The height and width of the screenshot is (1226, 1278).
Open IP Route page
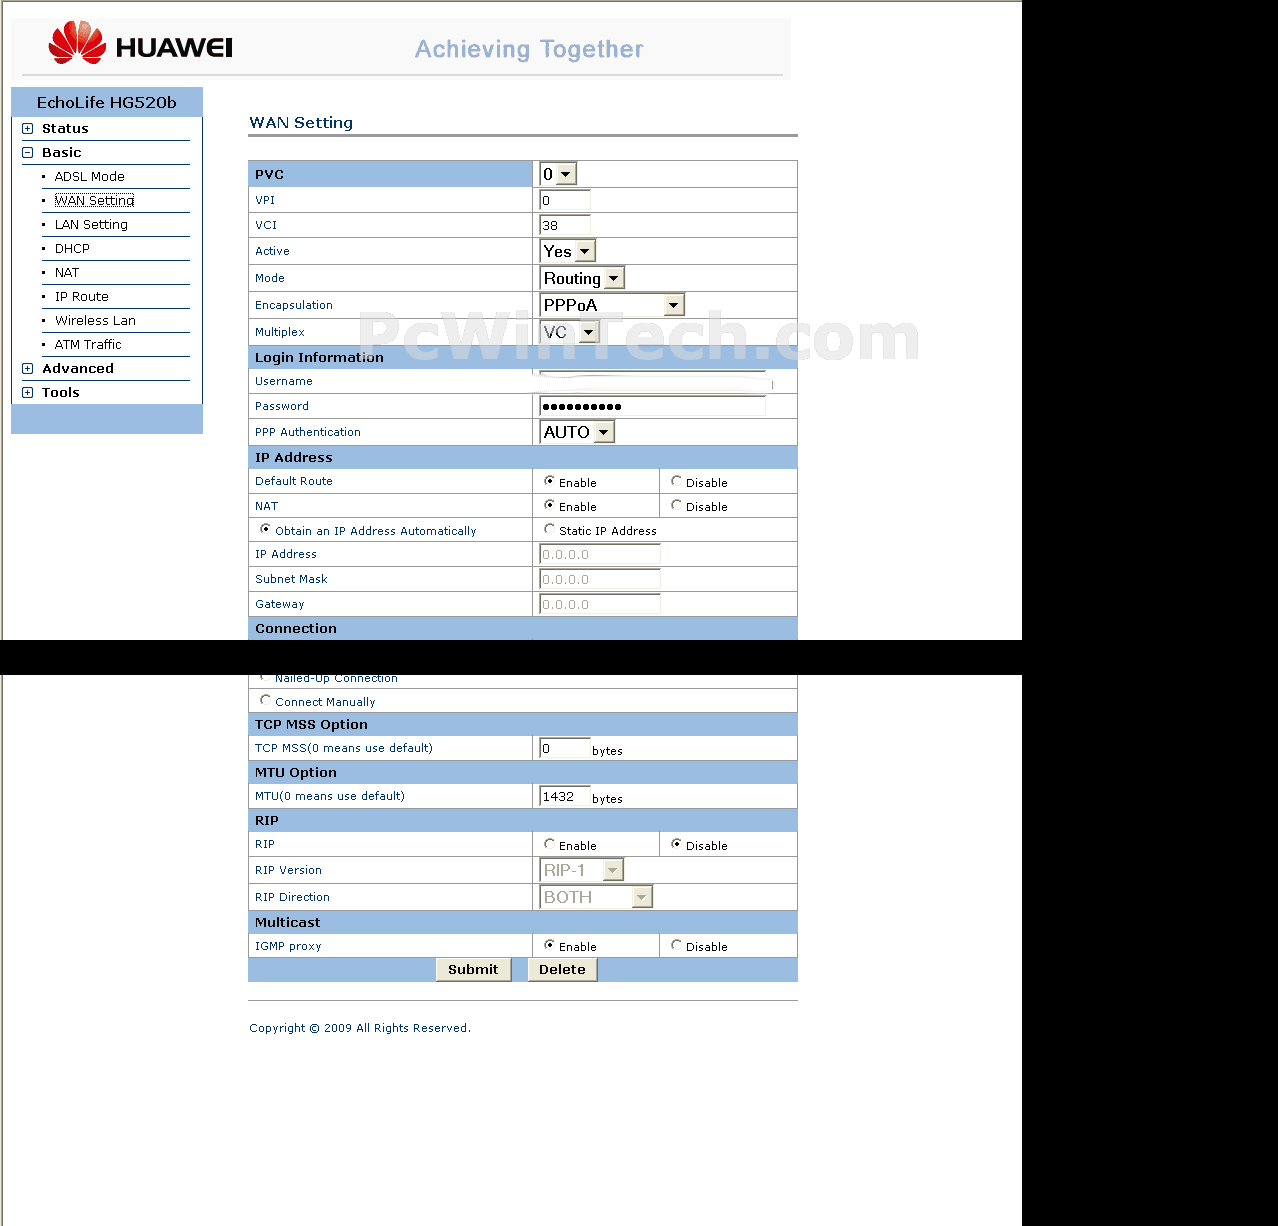pos(82,297)
